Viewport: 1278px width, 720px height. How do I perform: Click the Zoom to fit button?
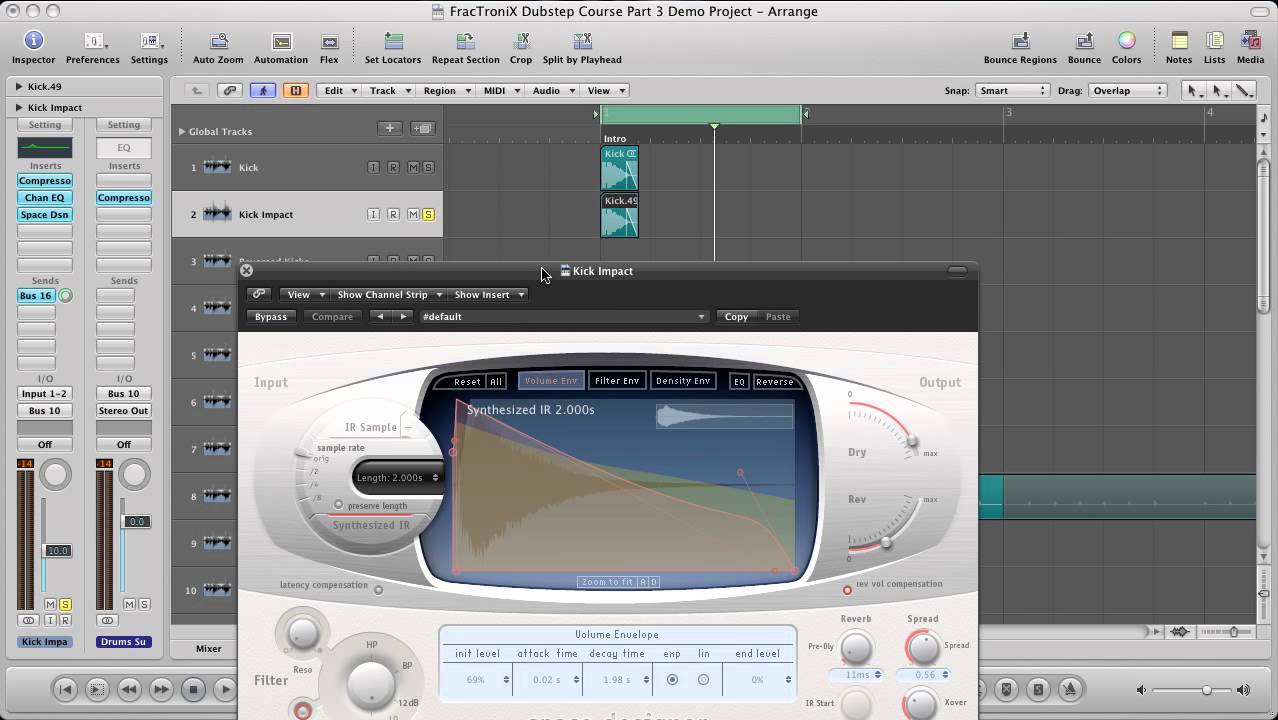pos(607,581)
